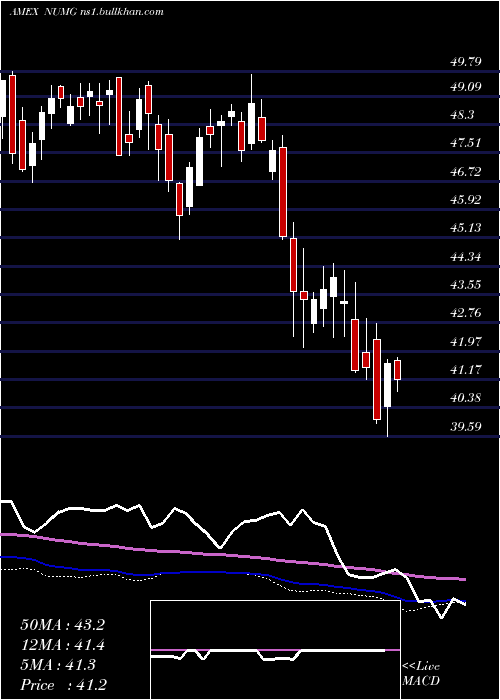Click the 12MA : 41.4 legend value
Viewport: 500px width, 700px height.
(x=62, y=645)
